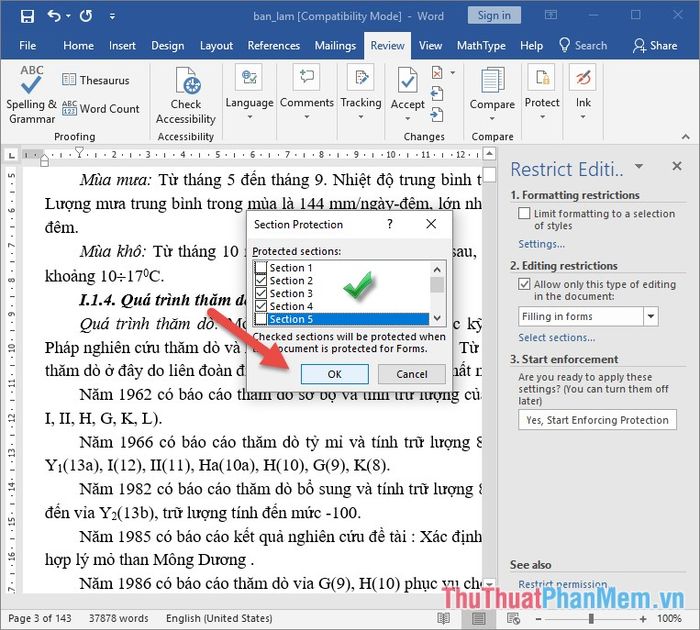The image size is (700, 630).
Task: Open the Ink tools
Action: [583, 93]
